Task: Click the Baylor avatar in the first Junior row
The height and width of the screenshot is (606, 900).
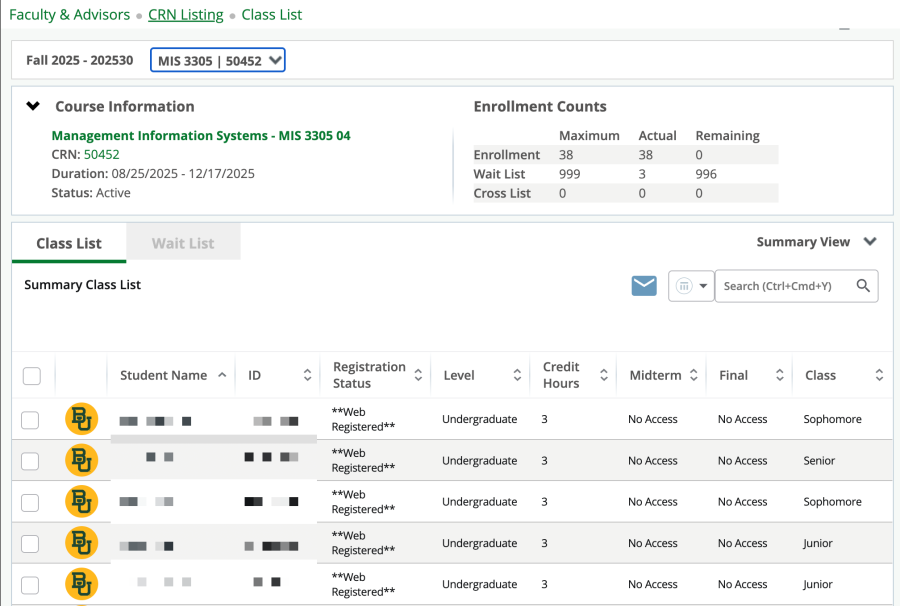Action: [82, 543]
